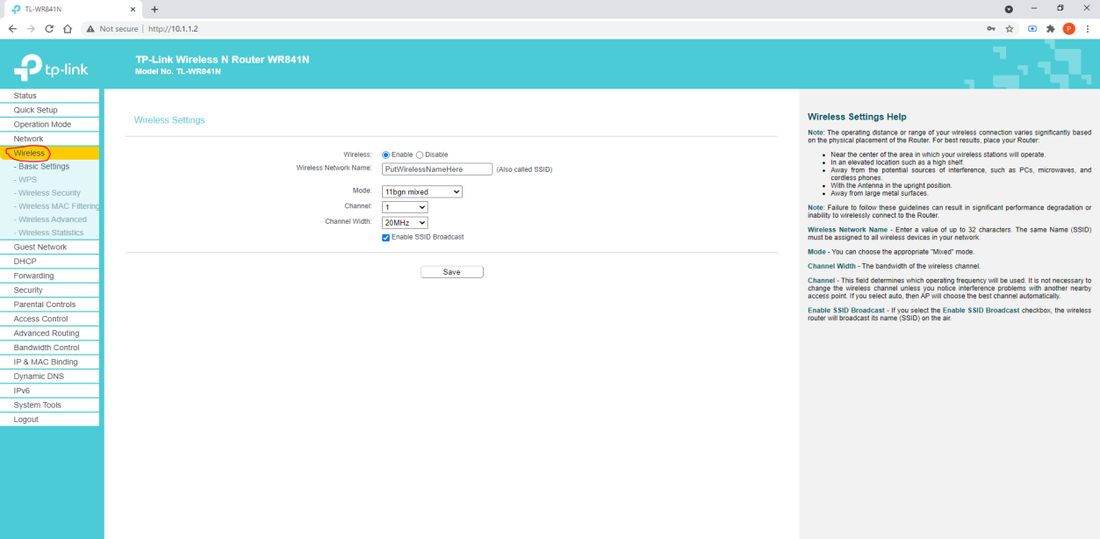The width and height of the screenshot is (1100, 539).
Task: Click the tp-link logo
Action: [51, 67]
